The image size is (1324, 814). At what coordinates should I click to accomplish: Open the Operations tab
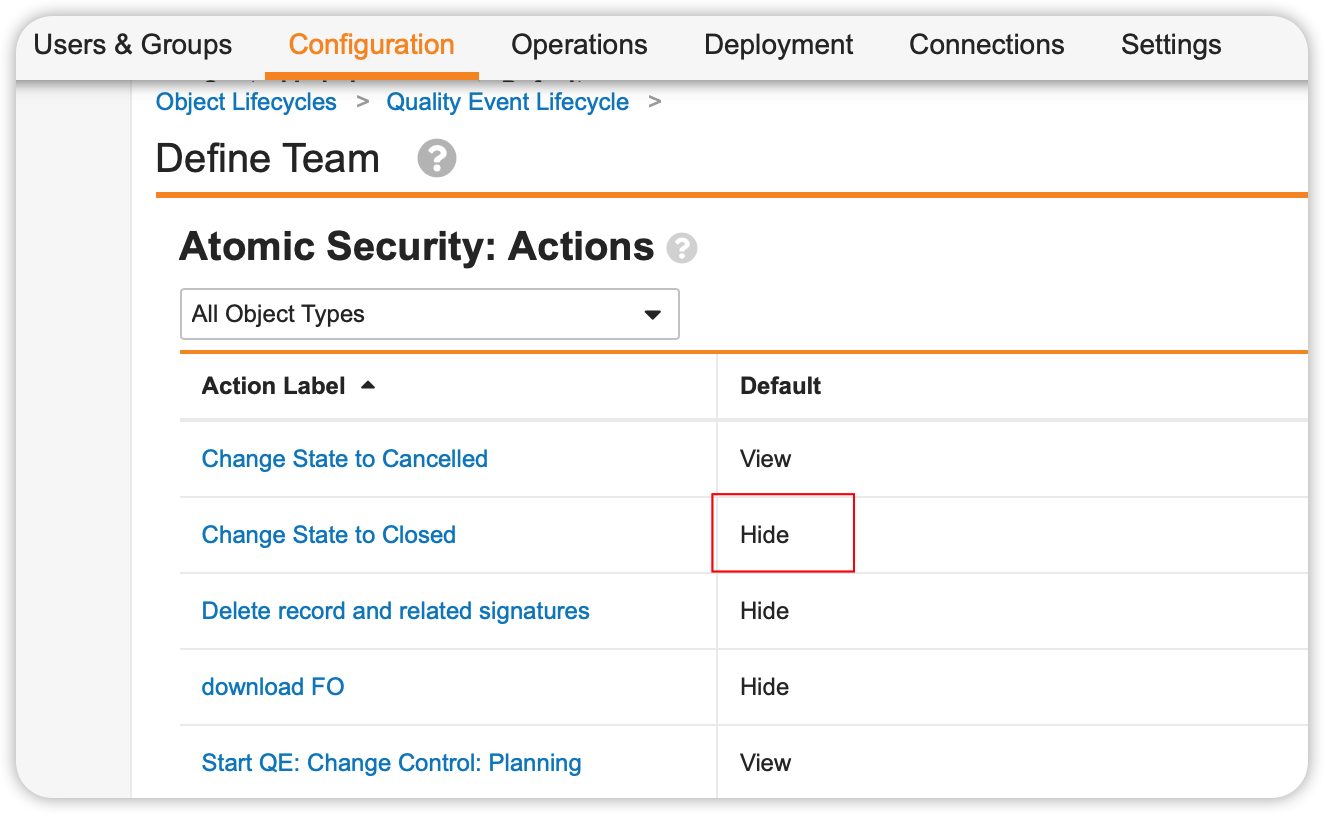[x=579, y=45]
